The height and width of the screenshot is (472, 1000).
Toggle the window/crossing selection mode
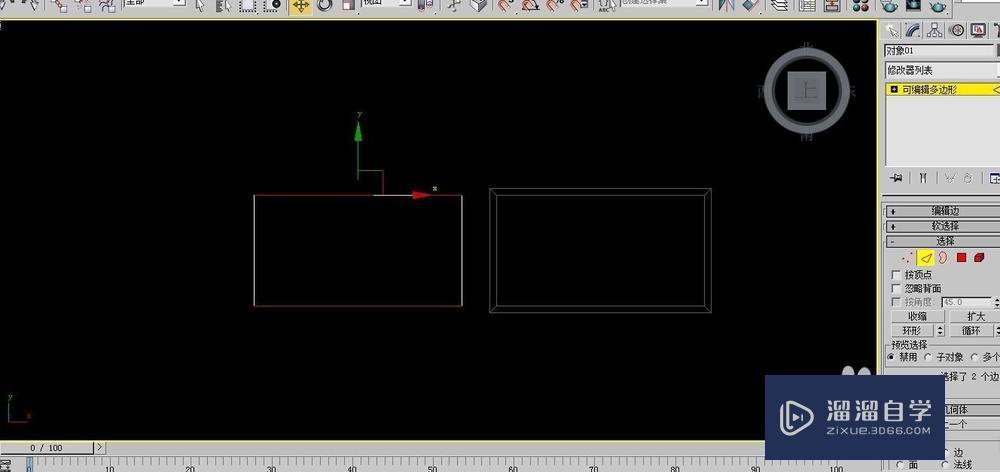pyautogui.click(x=272, y=6)
